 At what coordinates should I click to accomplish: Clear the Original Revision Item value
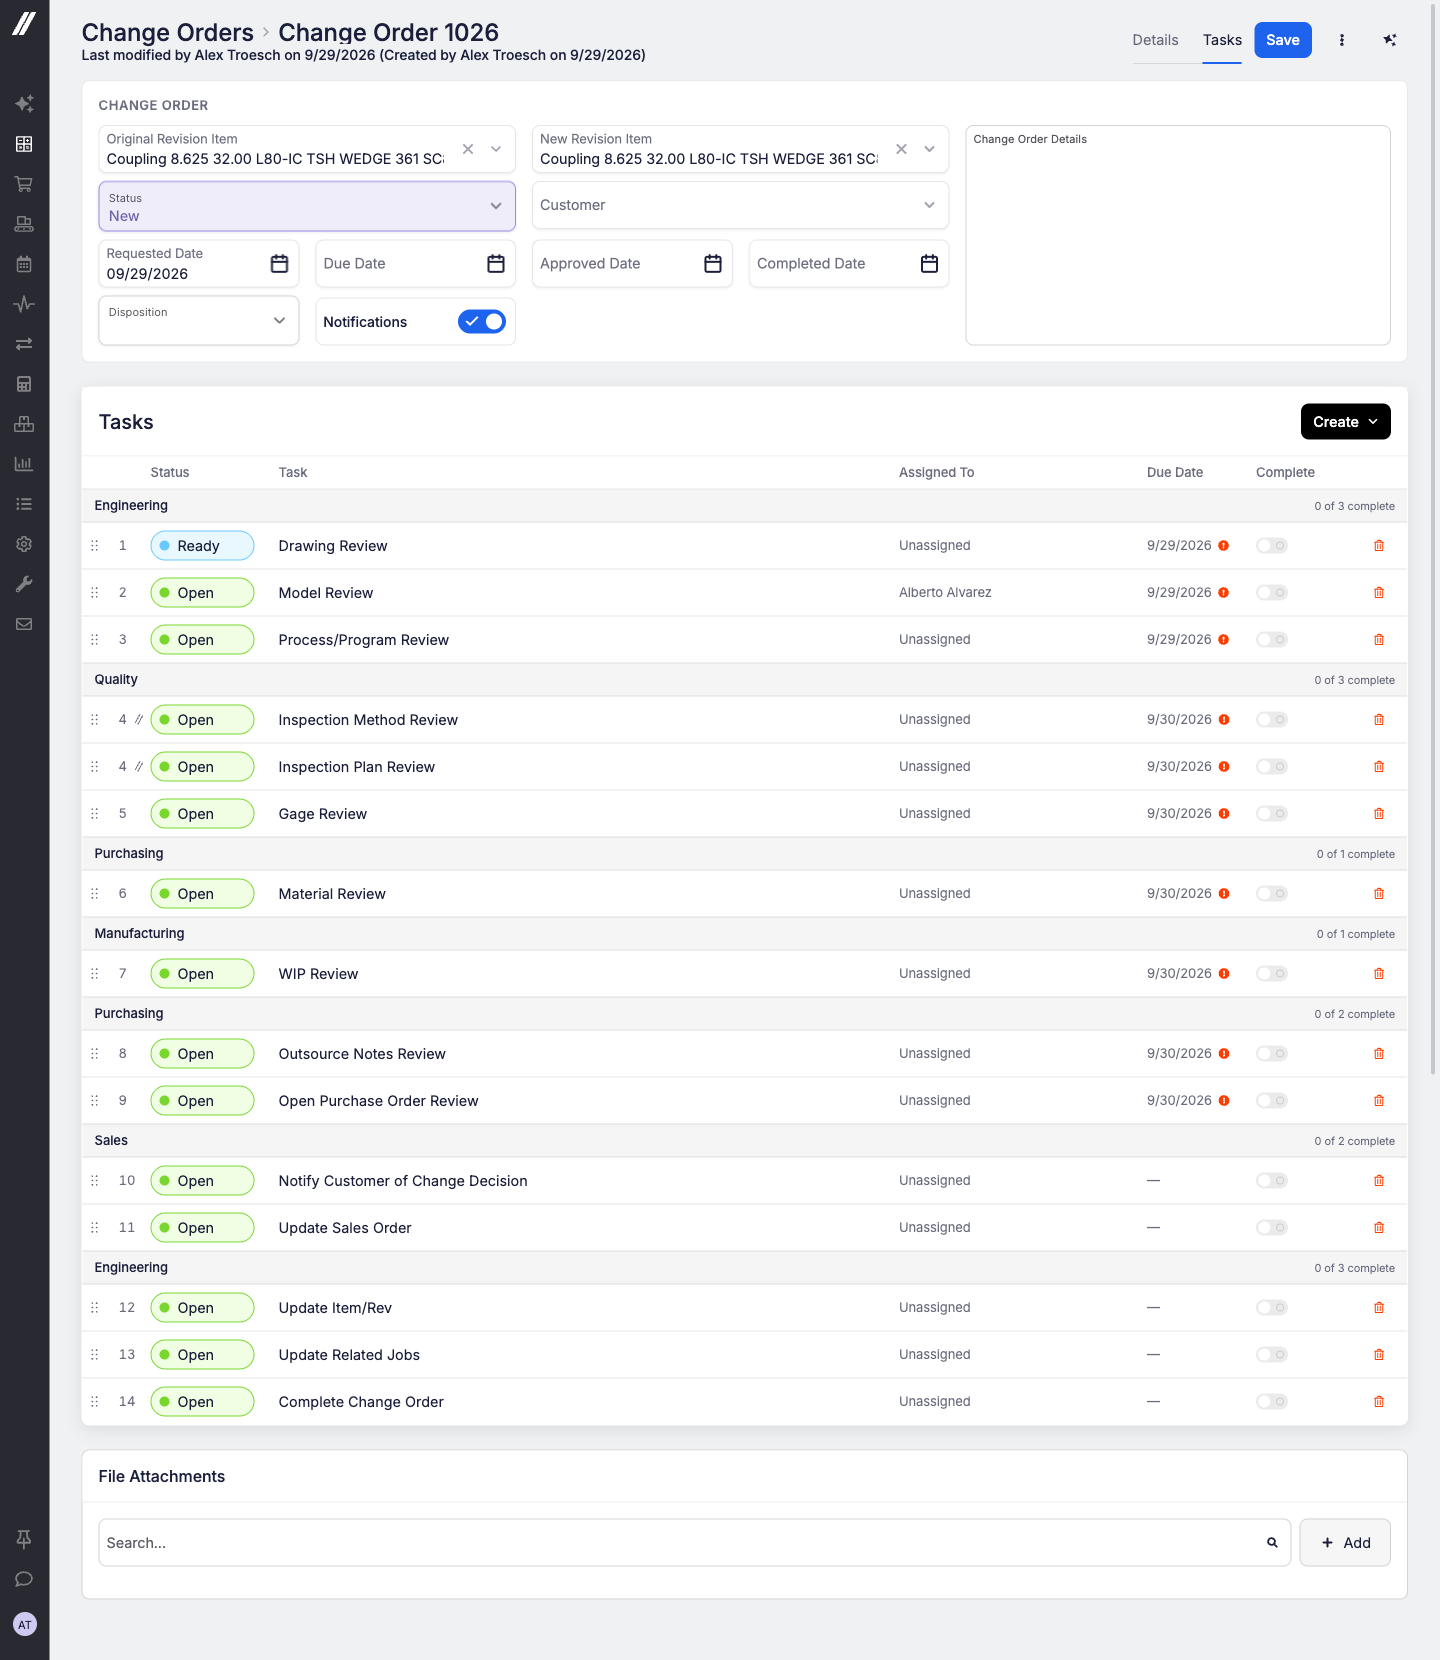pyautogui.click(x=468, y=149)
